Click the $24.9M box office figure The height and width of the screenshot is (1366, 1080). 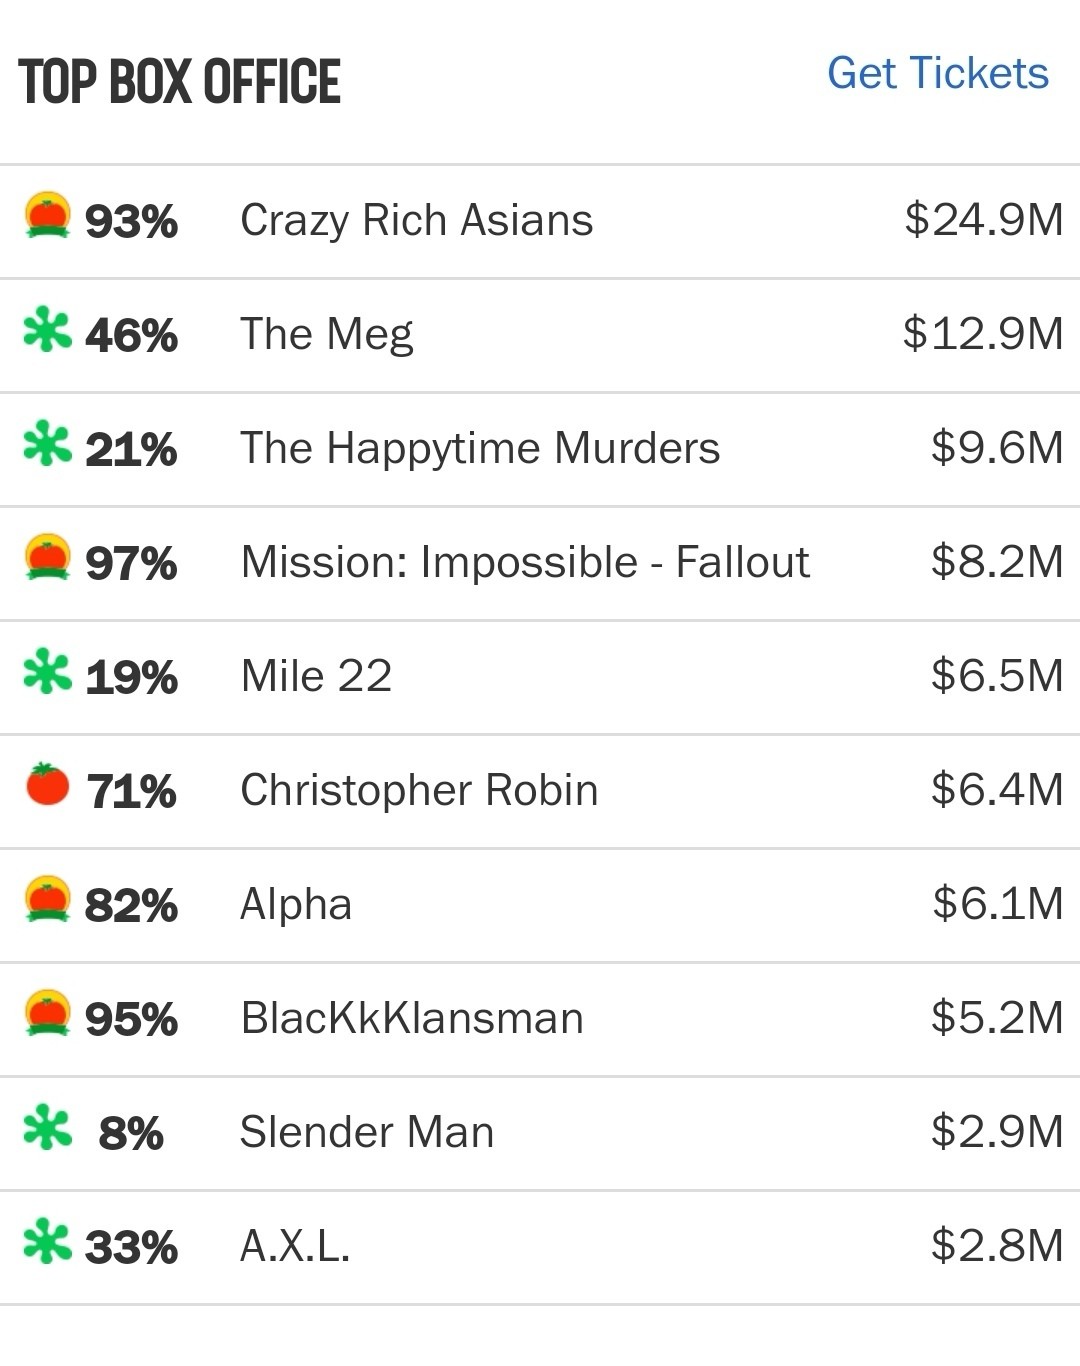(983, 219)
